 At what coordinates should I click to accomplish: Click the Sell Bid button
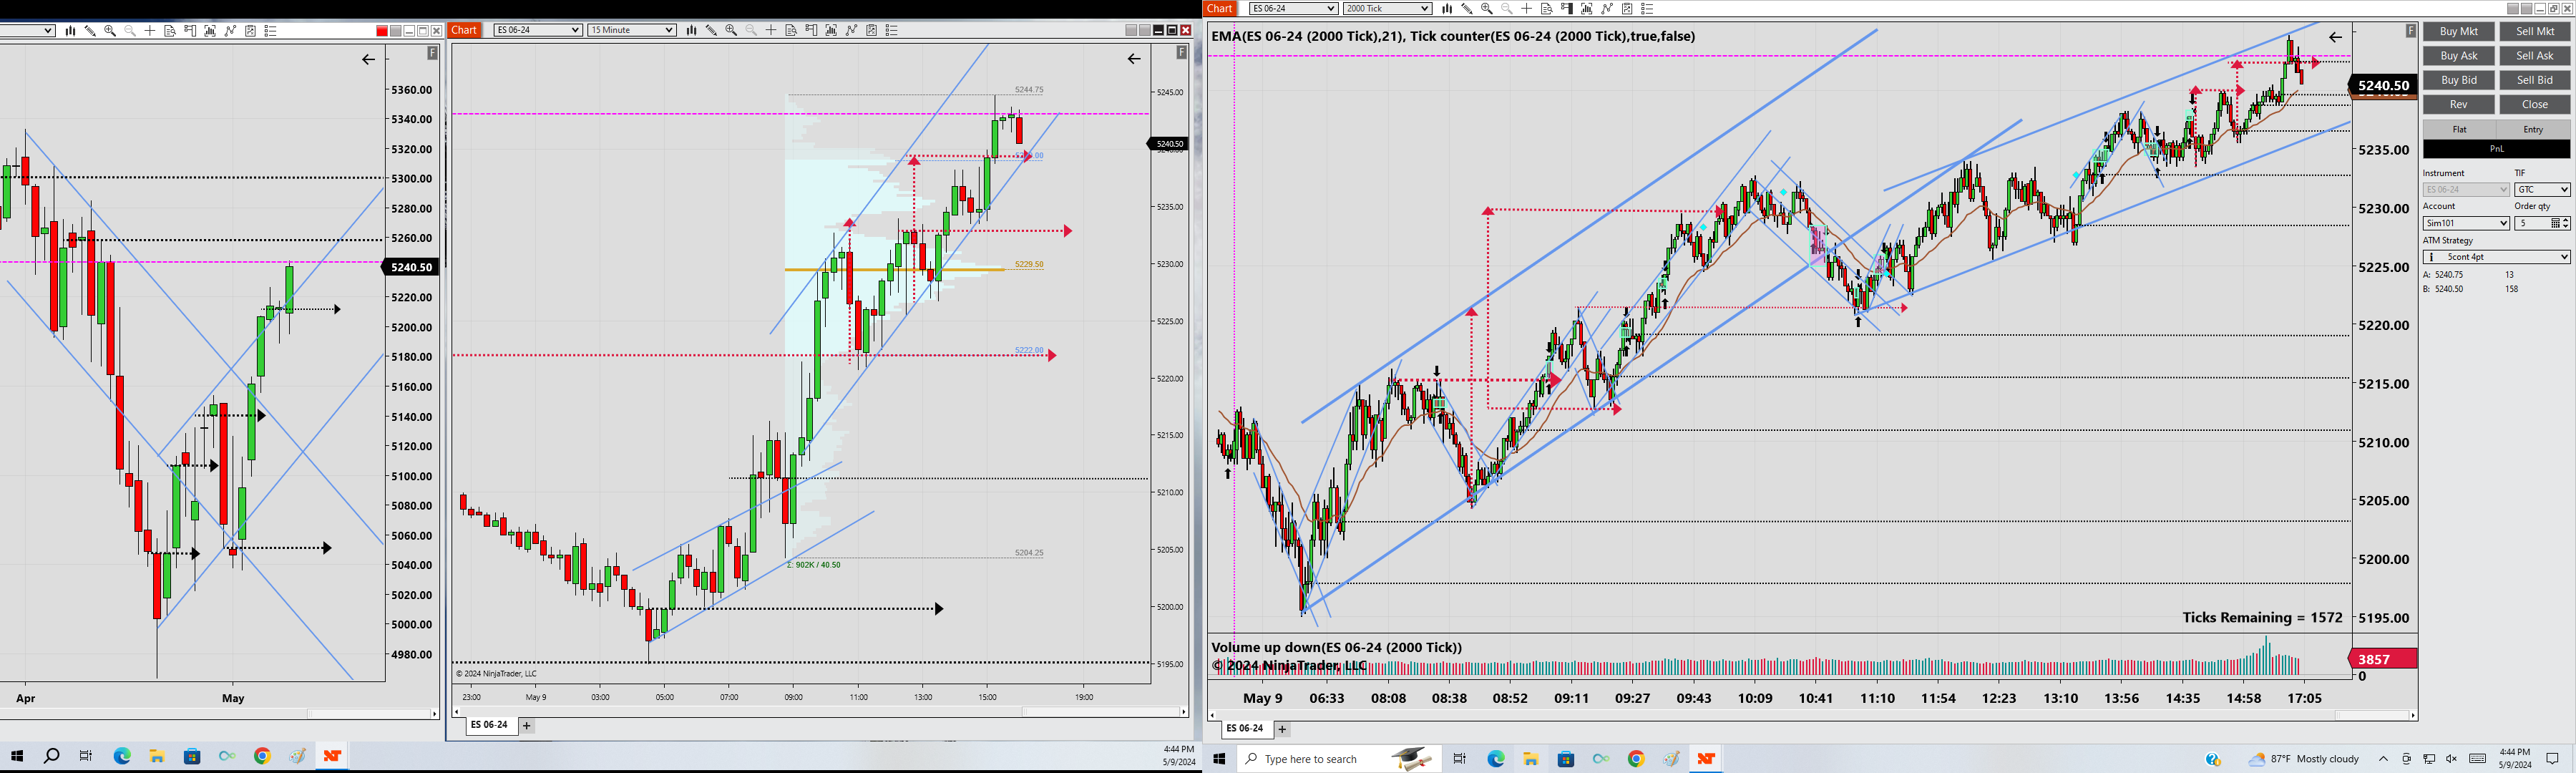coord(2535,80)
